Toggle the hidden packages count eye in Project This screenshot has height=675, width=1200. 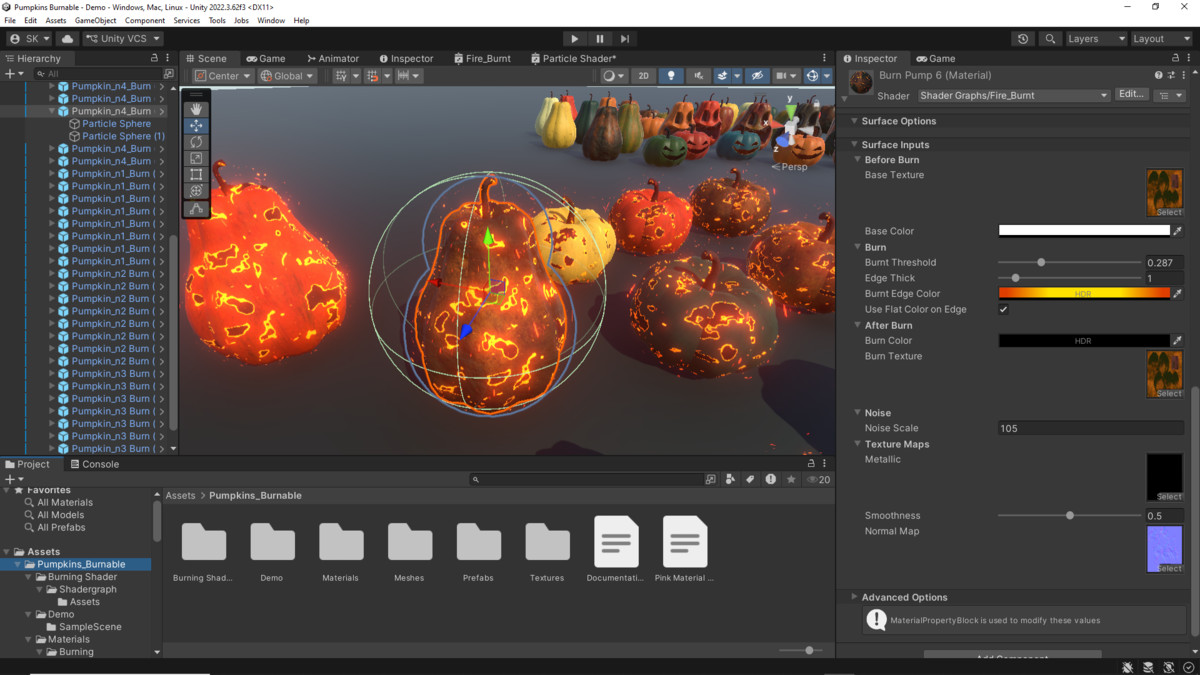click(x=818, y=480)
